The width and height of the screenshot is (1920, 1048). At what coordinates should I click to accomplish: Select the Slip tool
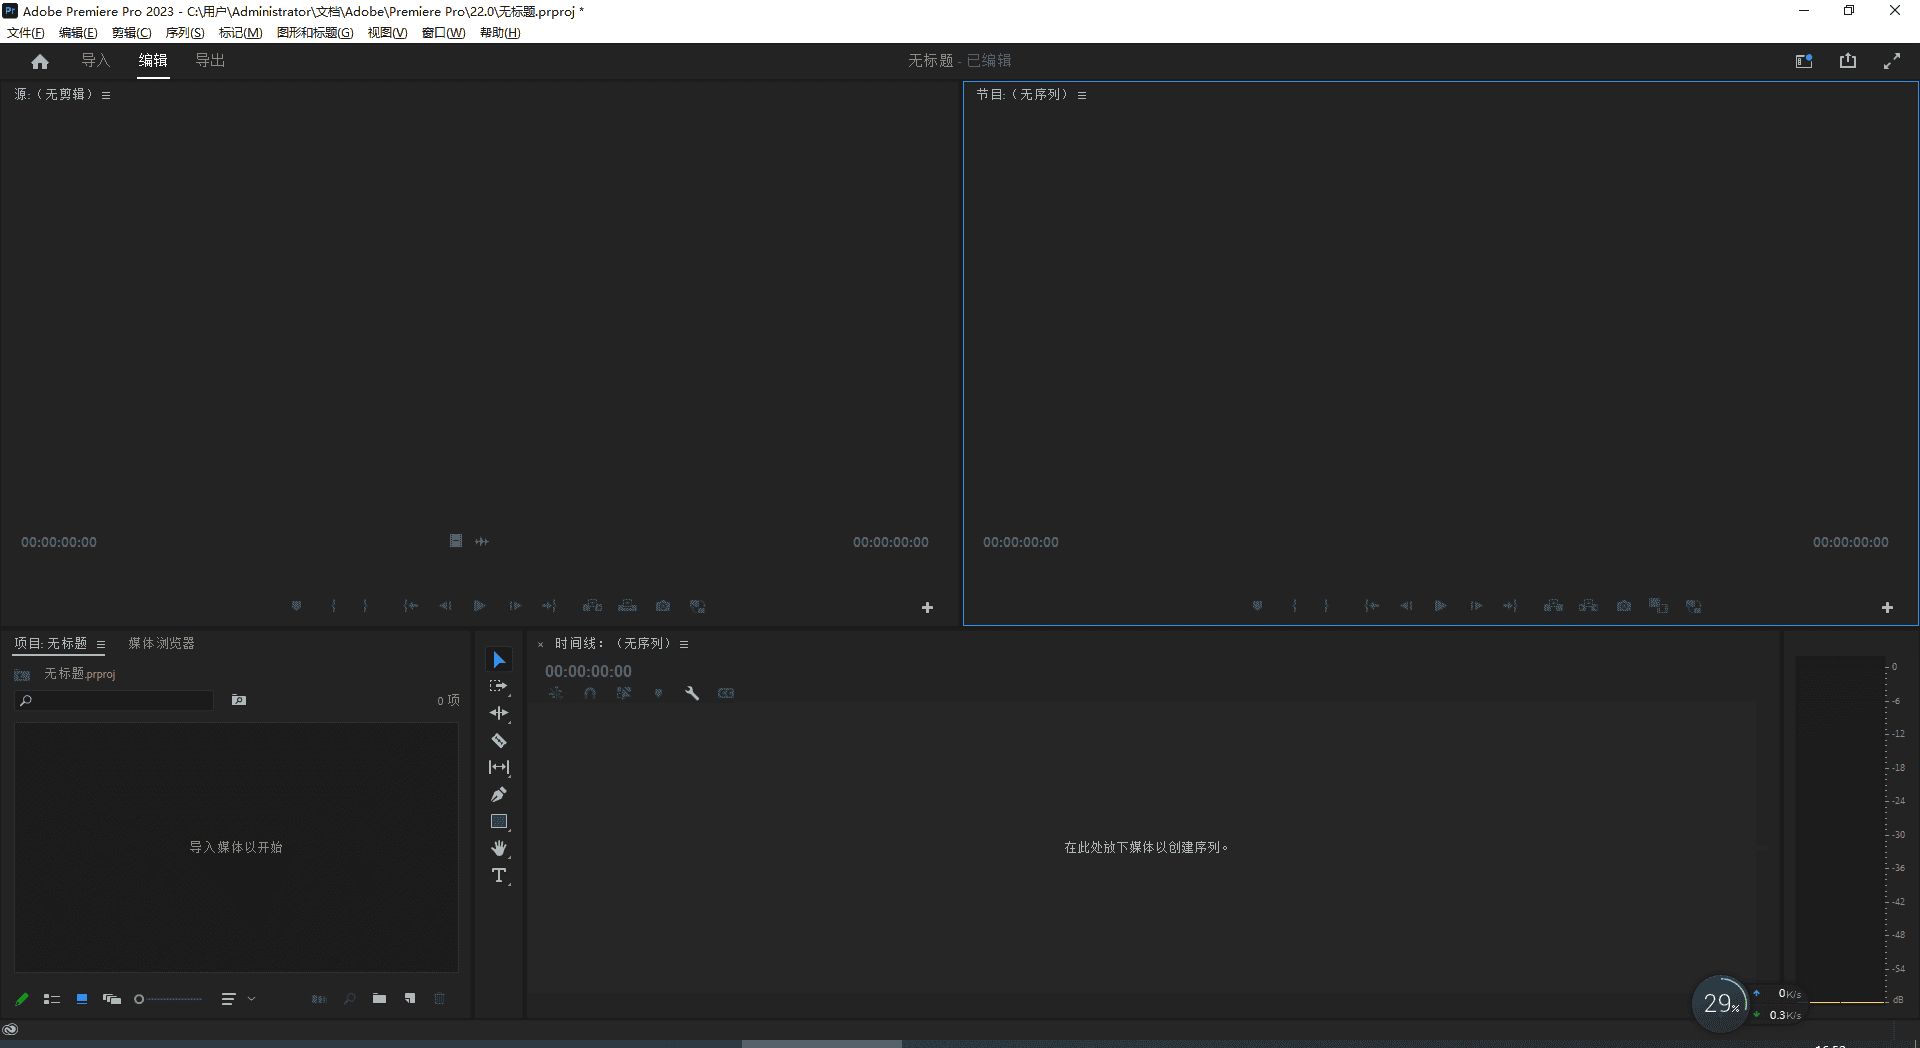[499, 767]
